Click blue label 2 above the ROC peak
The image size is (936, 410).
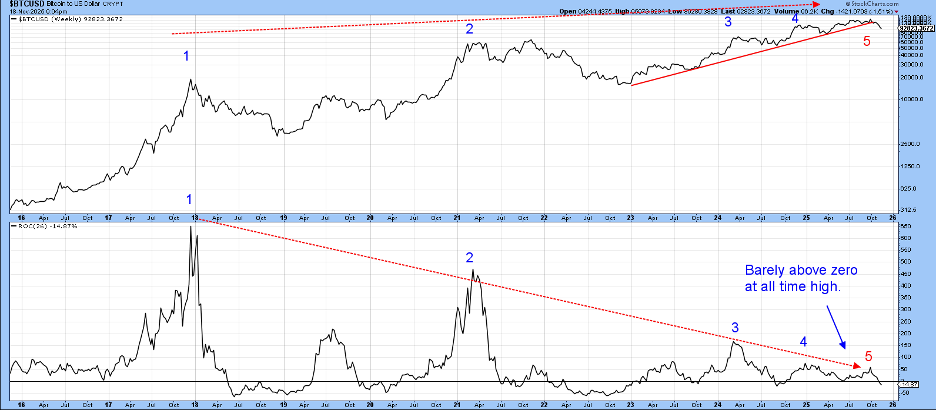(x=469, y=258)
